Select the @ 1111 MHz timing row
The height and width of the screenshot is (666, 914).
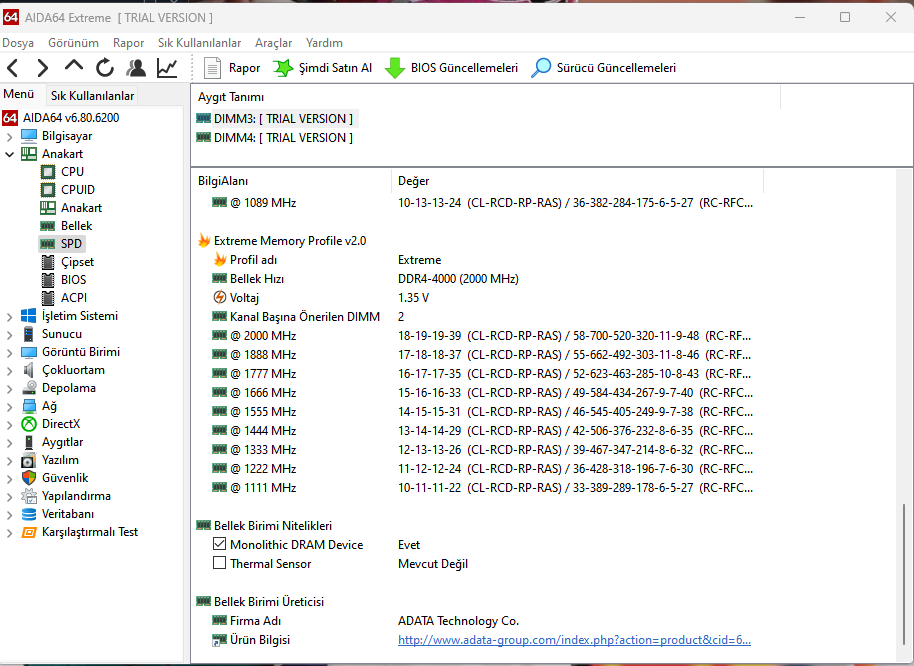479,488
